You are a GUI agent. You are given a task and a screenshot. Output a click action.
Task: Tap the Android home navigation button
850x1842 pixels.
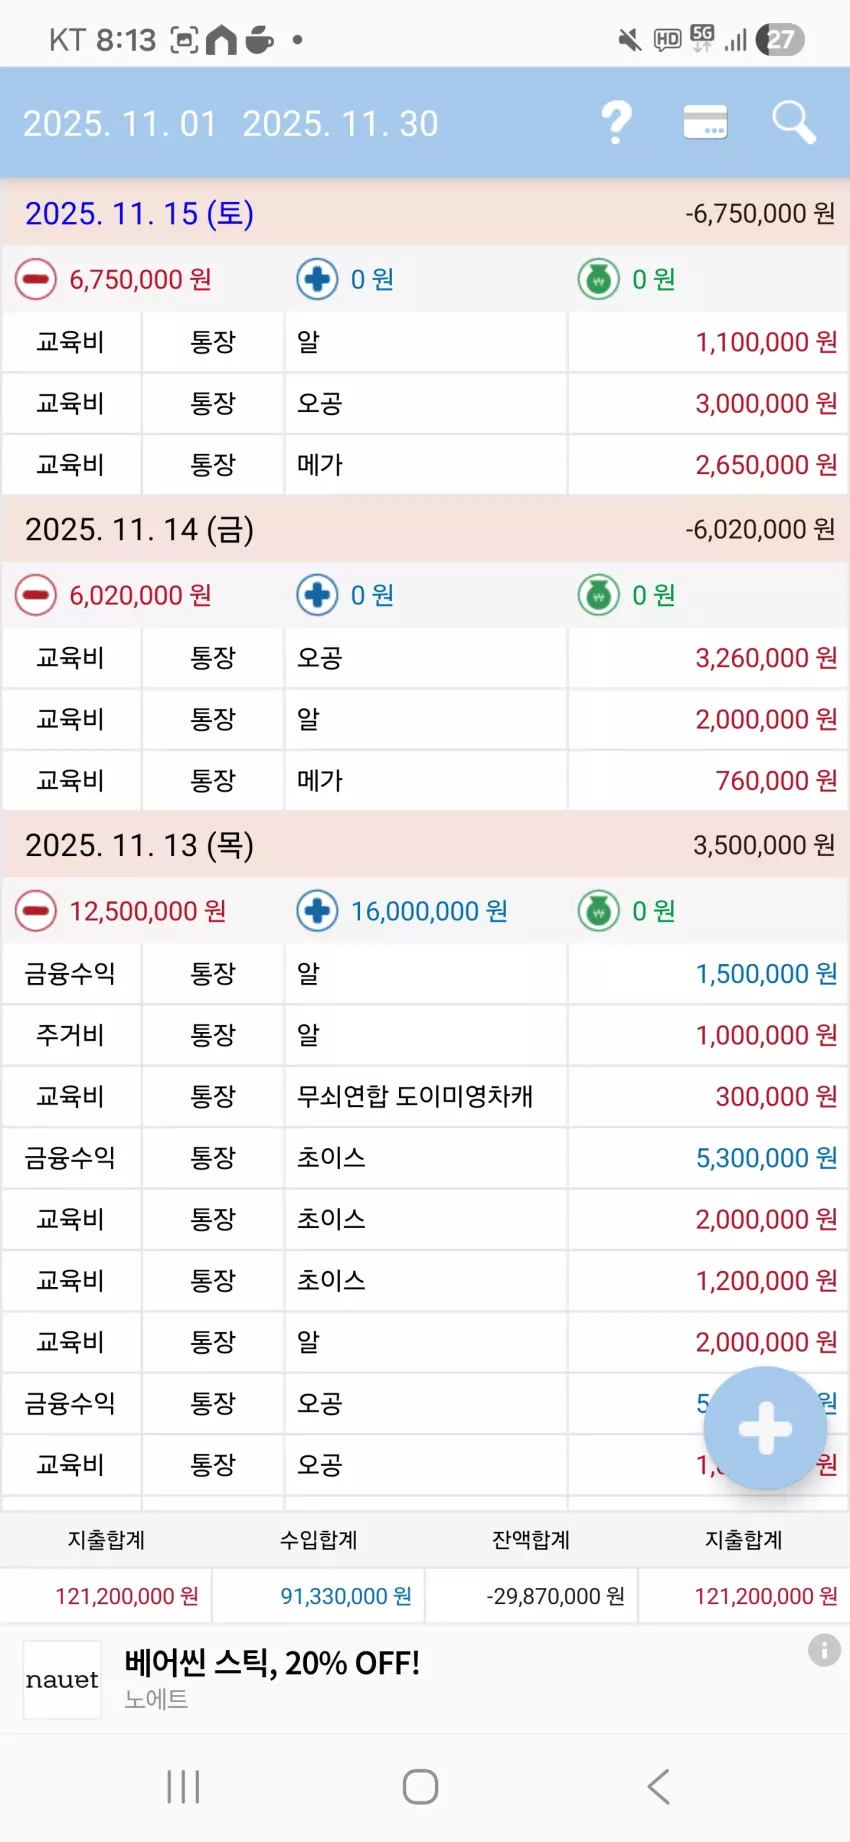pyautogui.click(x=420, y=1787)
